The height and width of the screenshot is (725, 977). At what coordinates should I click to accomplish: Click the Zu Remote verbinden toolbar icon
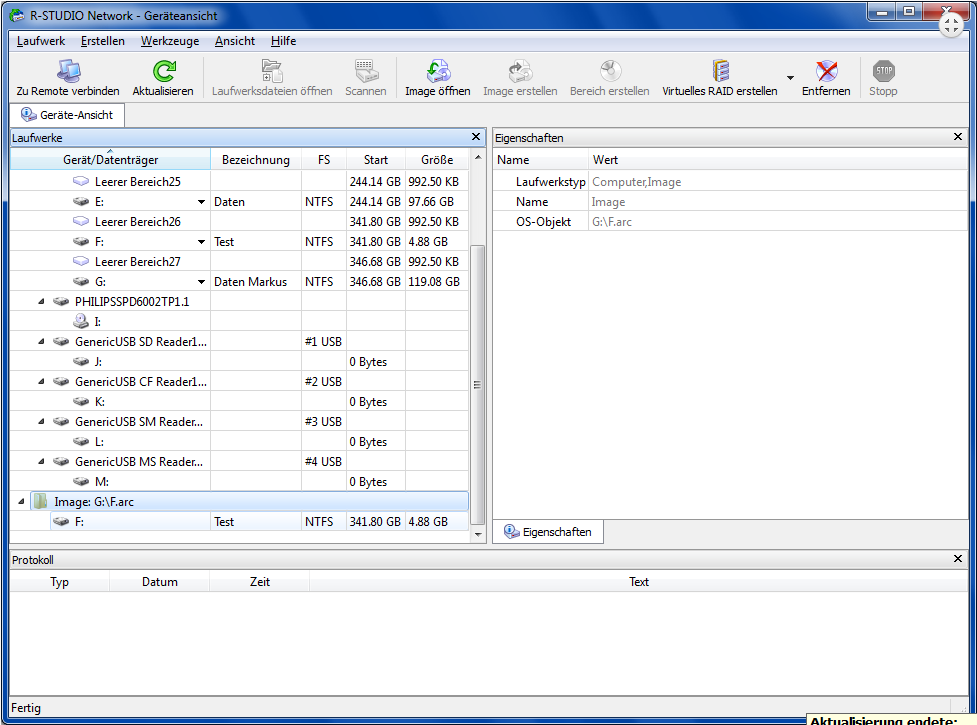[x=69, y=71]
